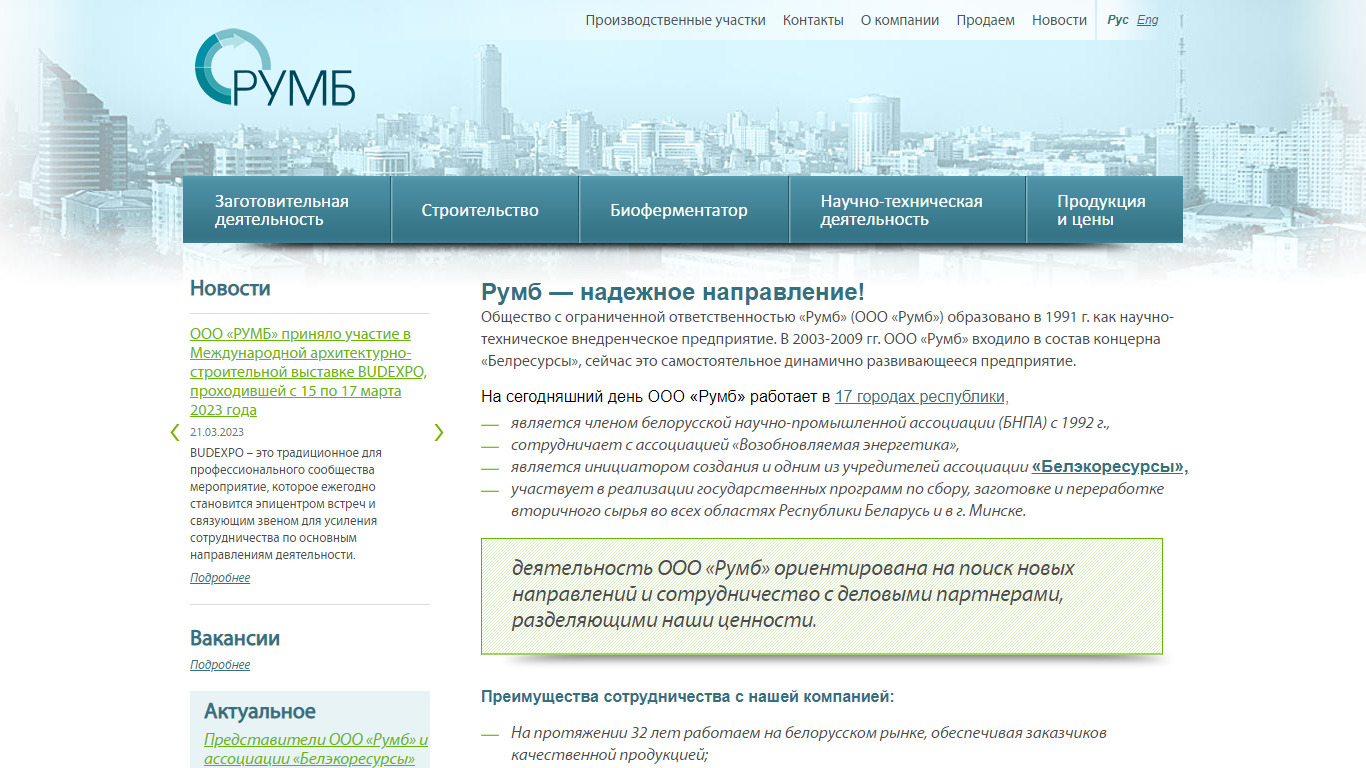Open Строительство section tab
1366x768 pixels.
pos(485,210)
